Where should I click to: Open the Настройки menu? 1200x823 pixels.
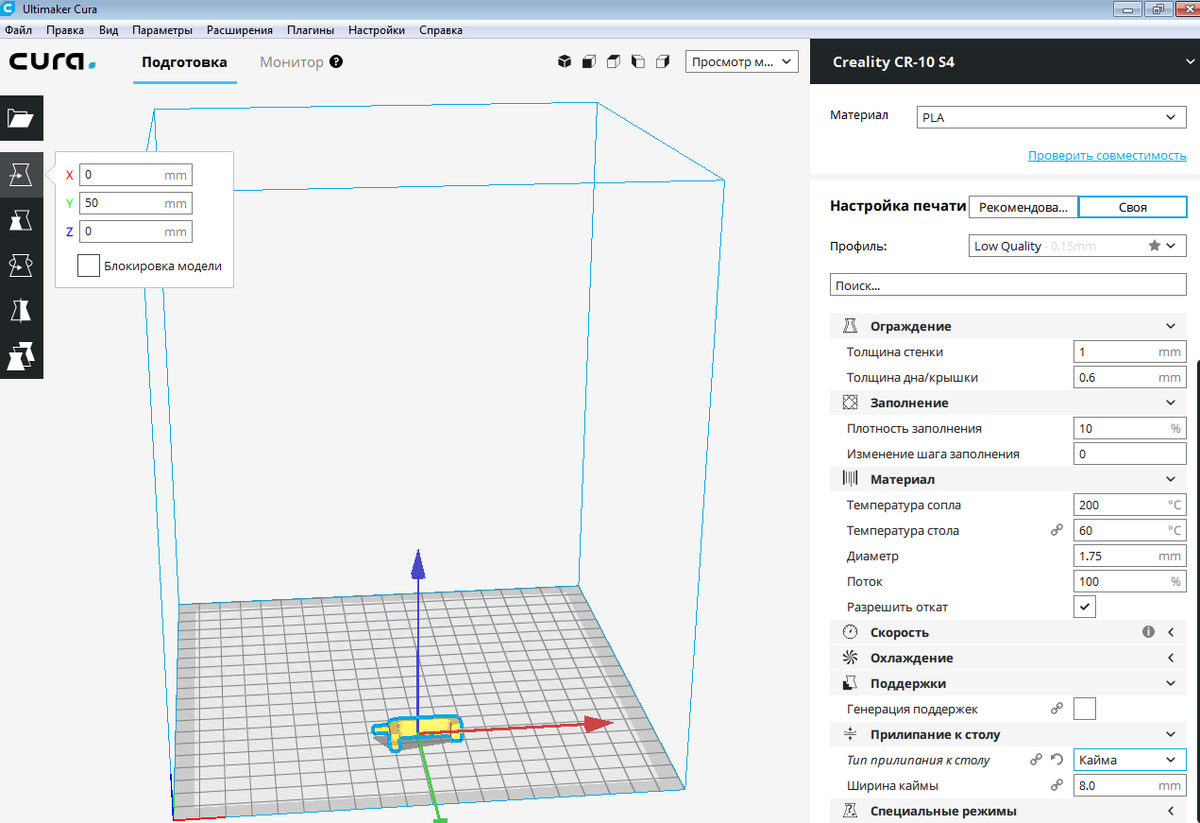click(376, 30)
